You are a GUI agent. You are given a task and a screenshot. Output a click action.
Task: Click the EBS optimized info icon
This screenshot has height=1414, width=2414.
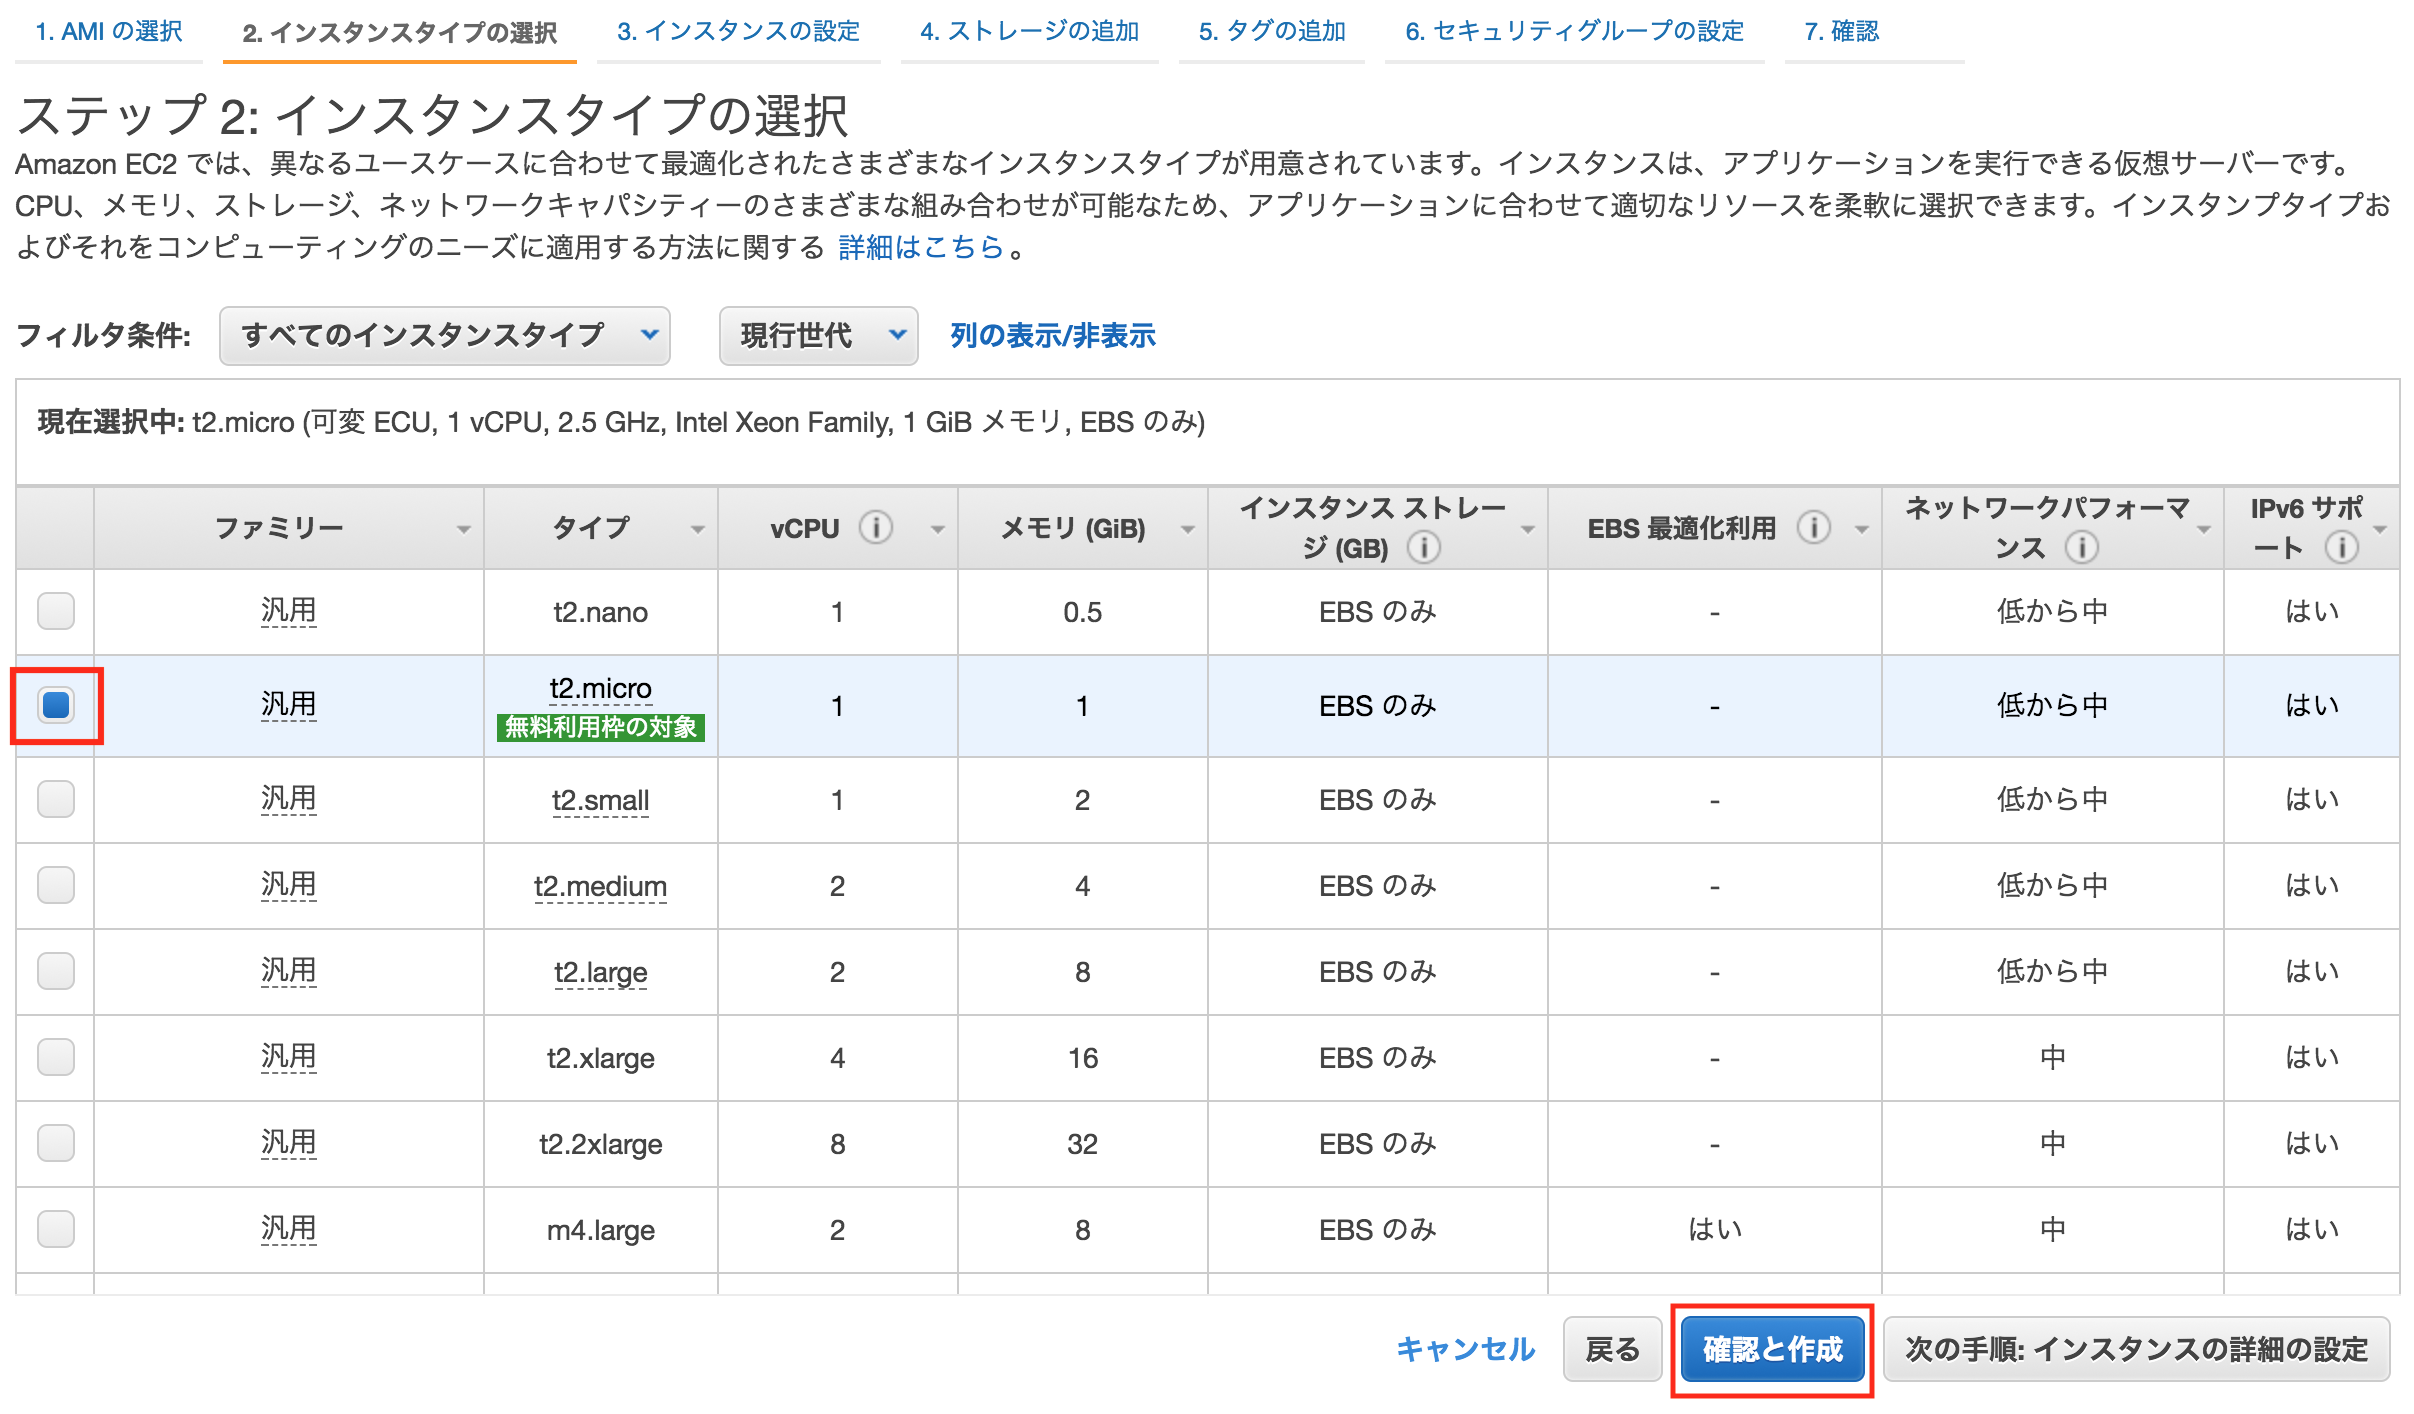[1813, 527]
